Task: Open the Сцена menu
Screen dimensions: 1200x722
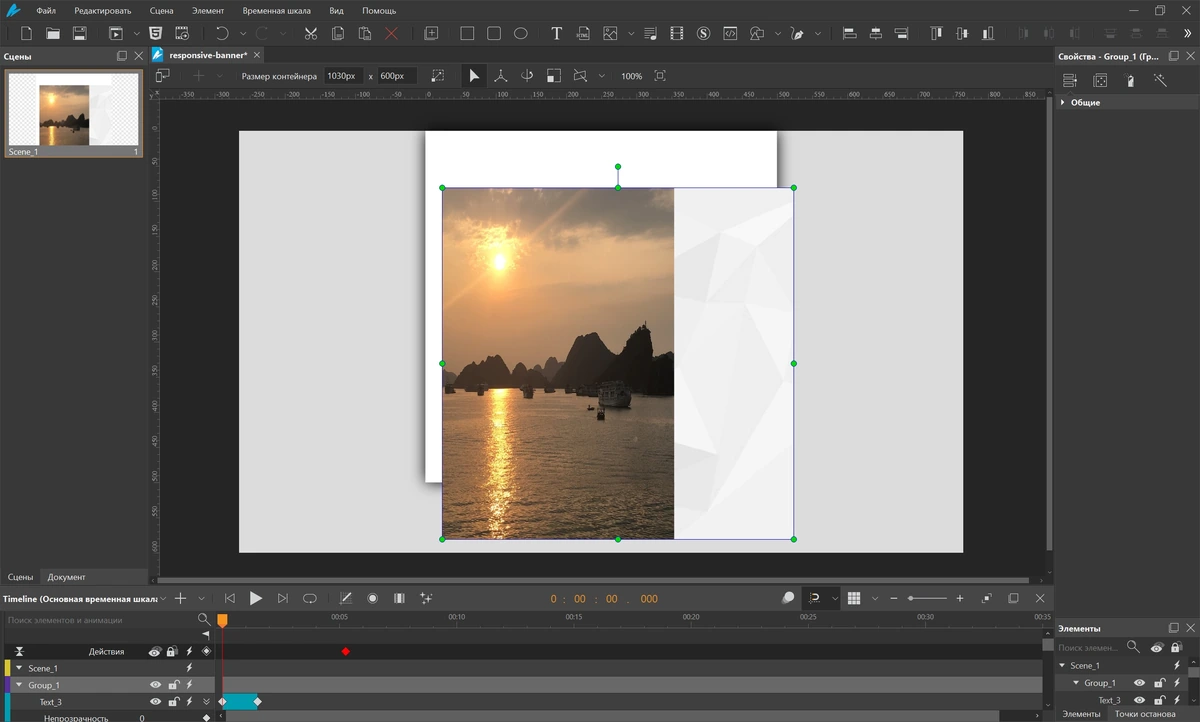Action: point(162,10)
